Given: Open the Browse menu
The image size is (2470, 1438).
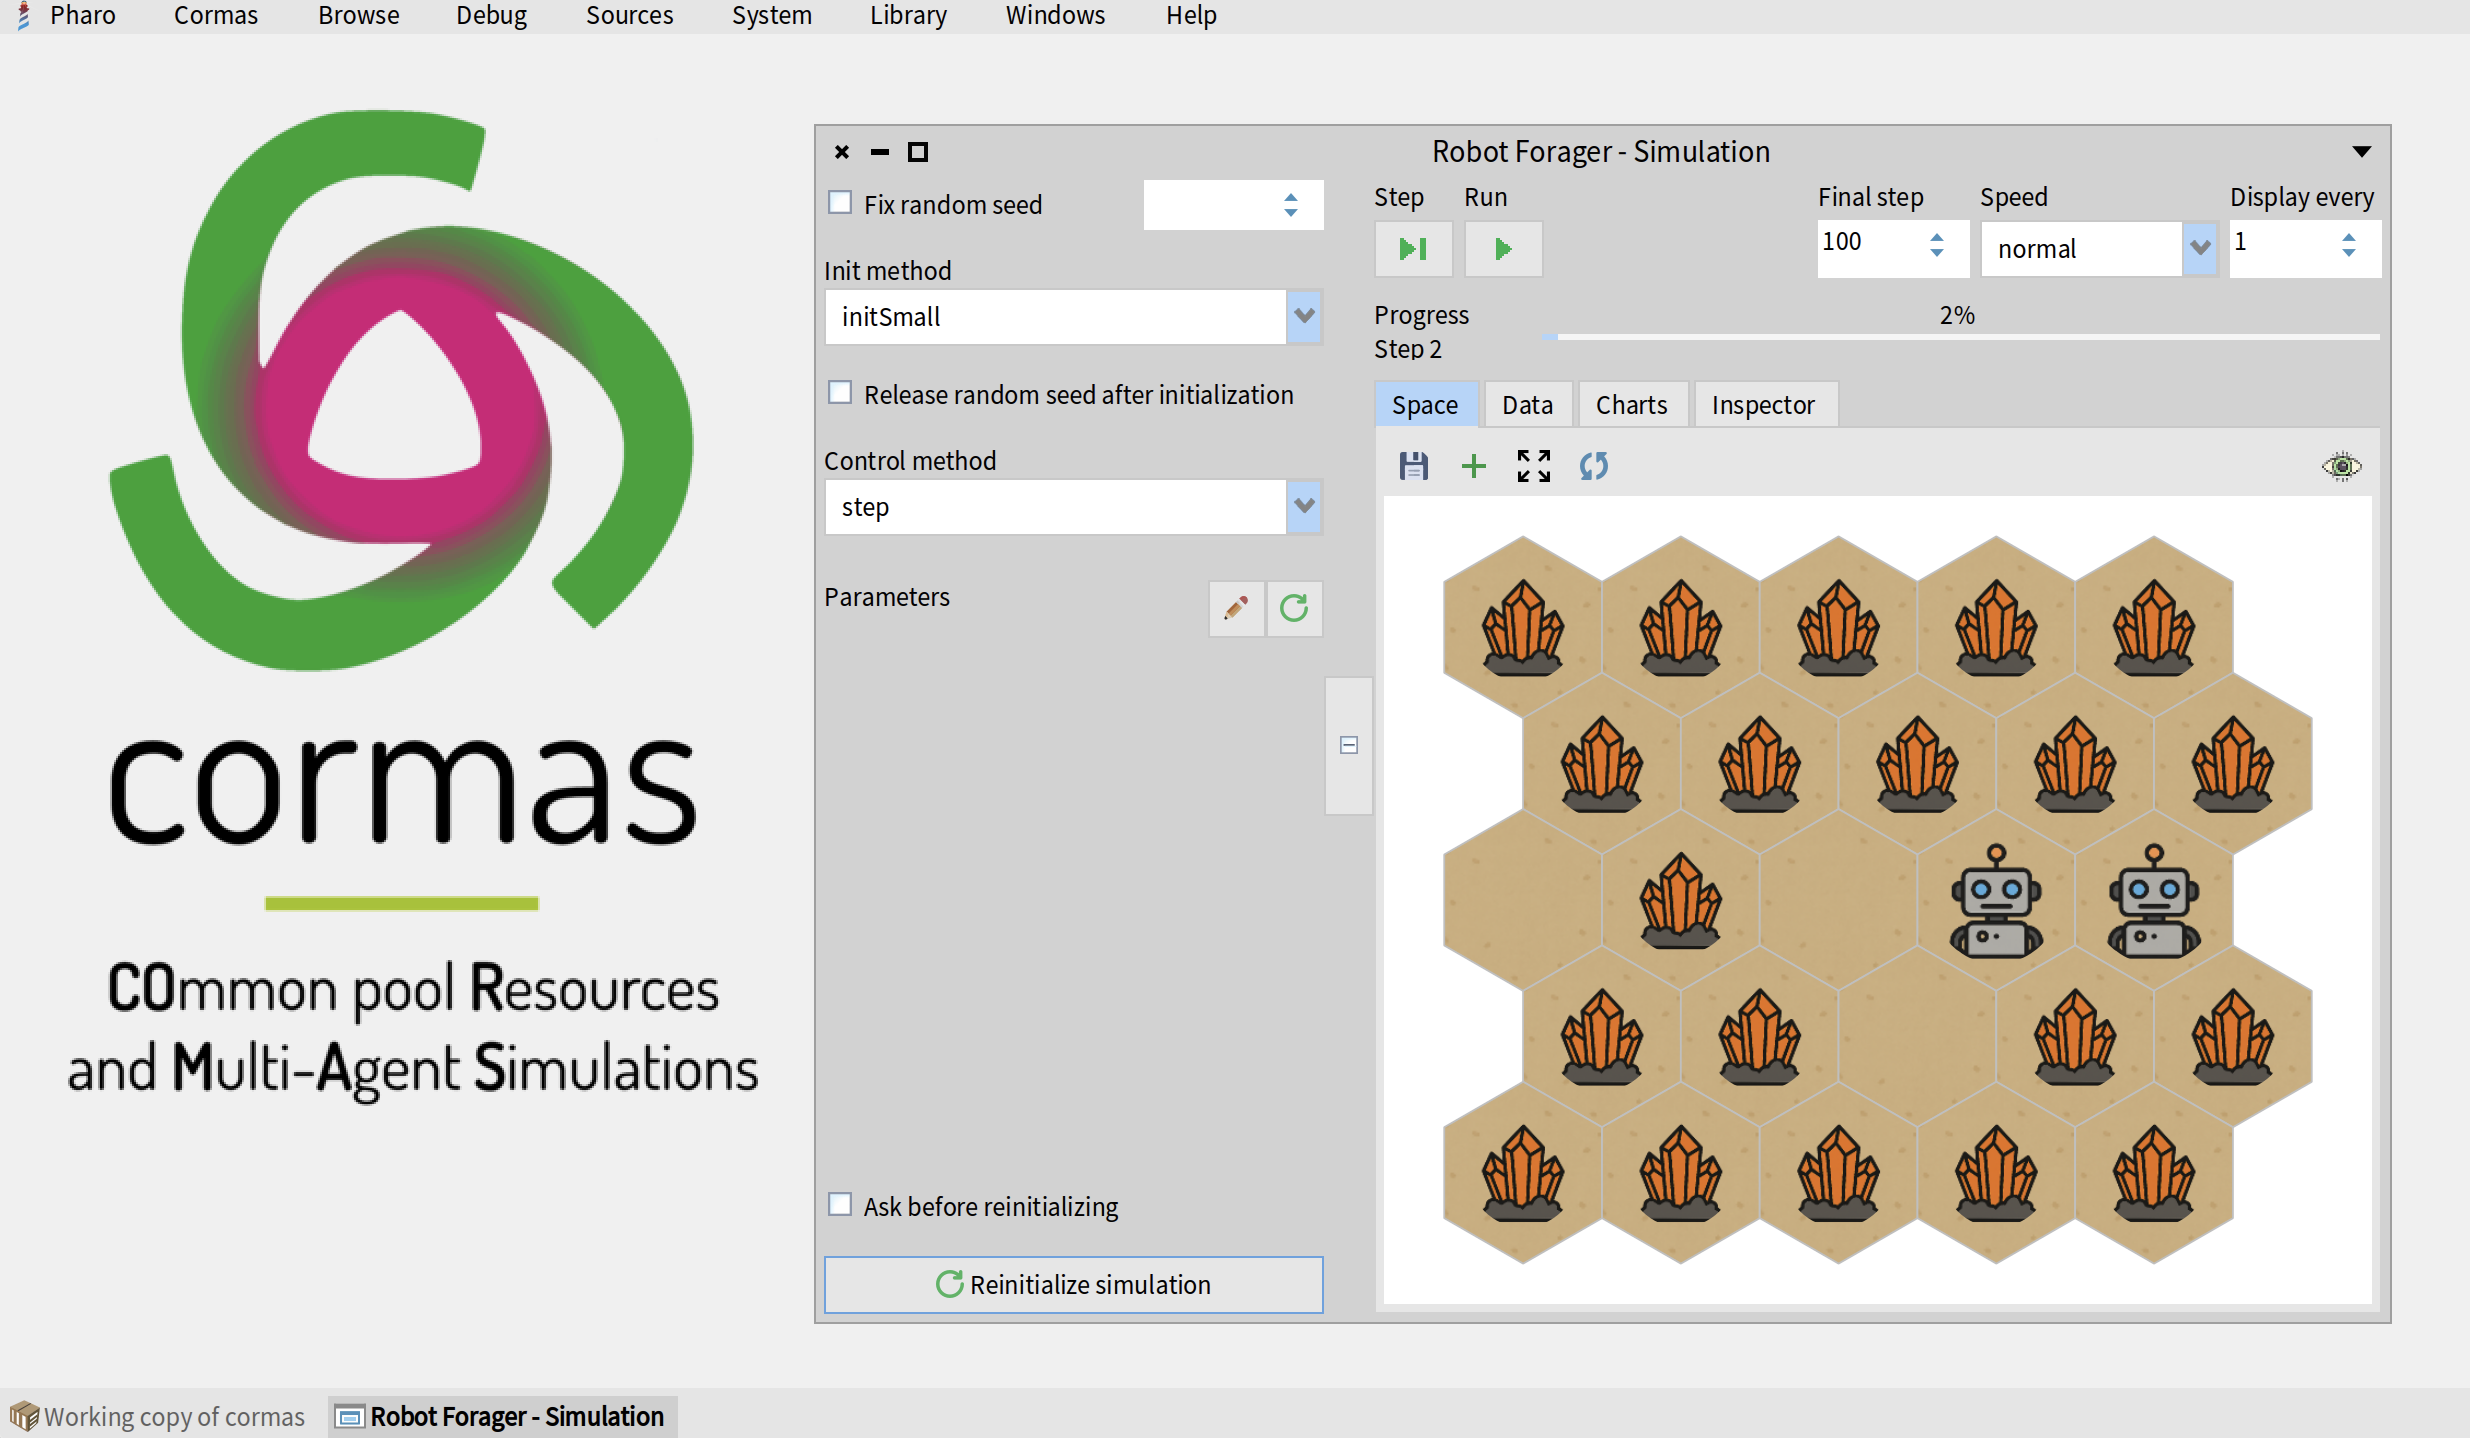Looking at the screenshot, I should (x=359, y=15).
